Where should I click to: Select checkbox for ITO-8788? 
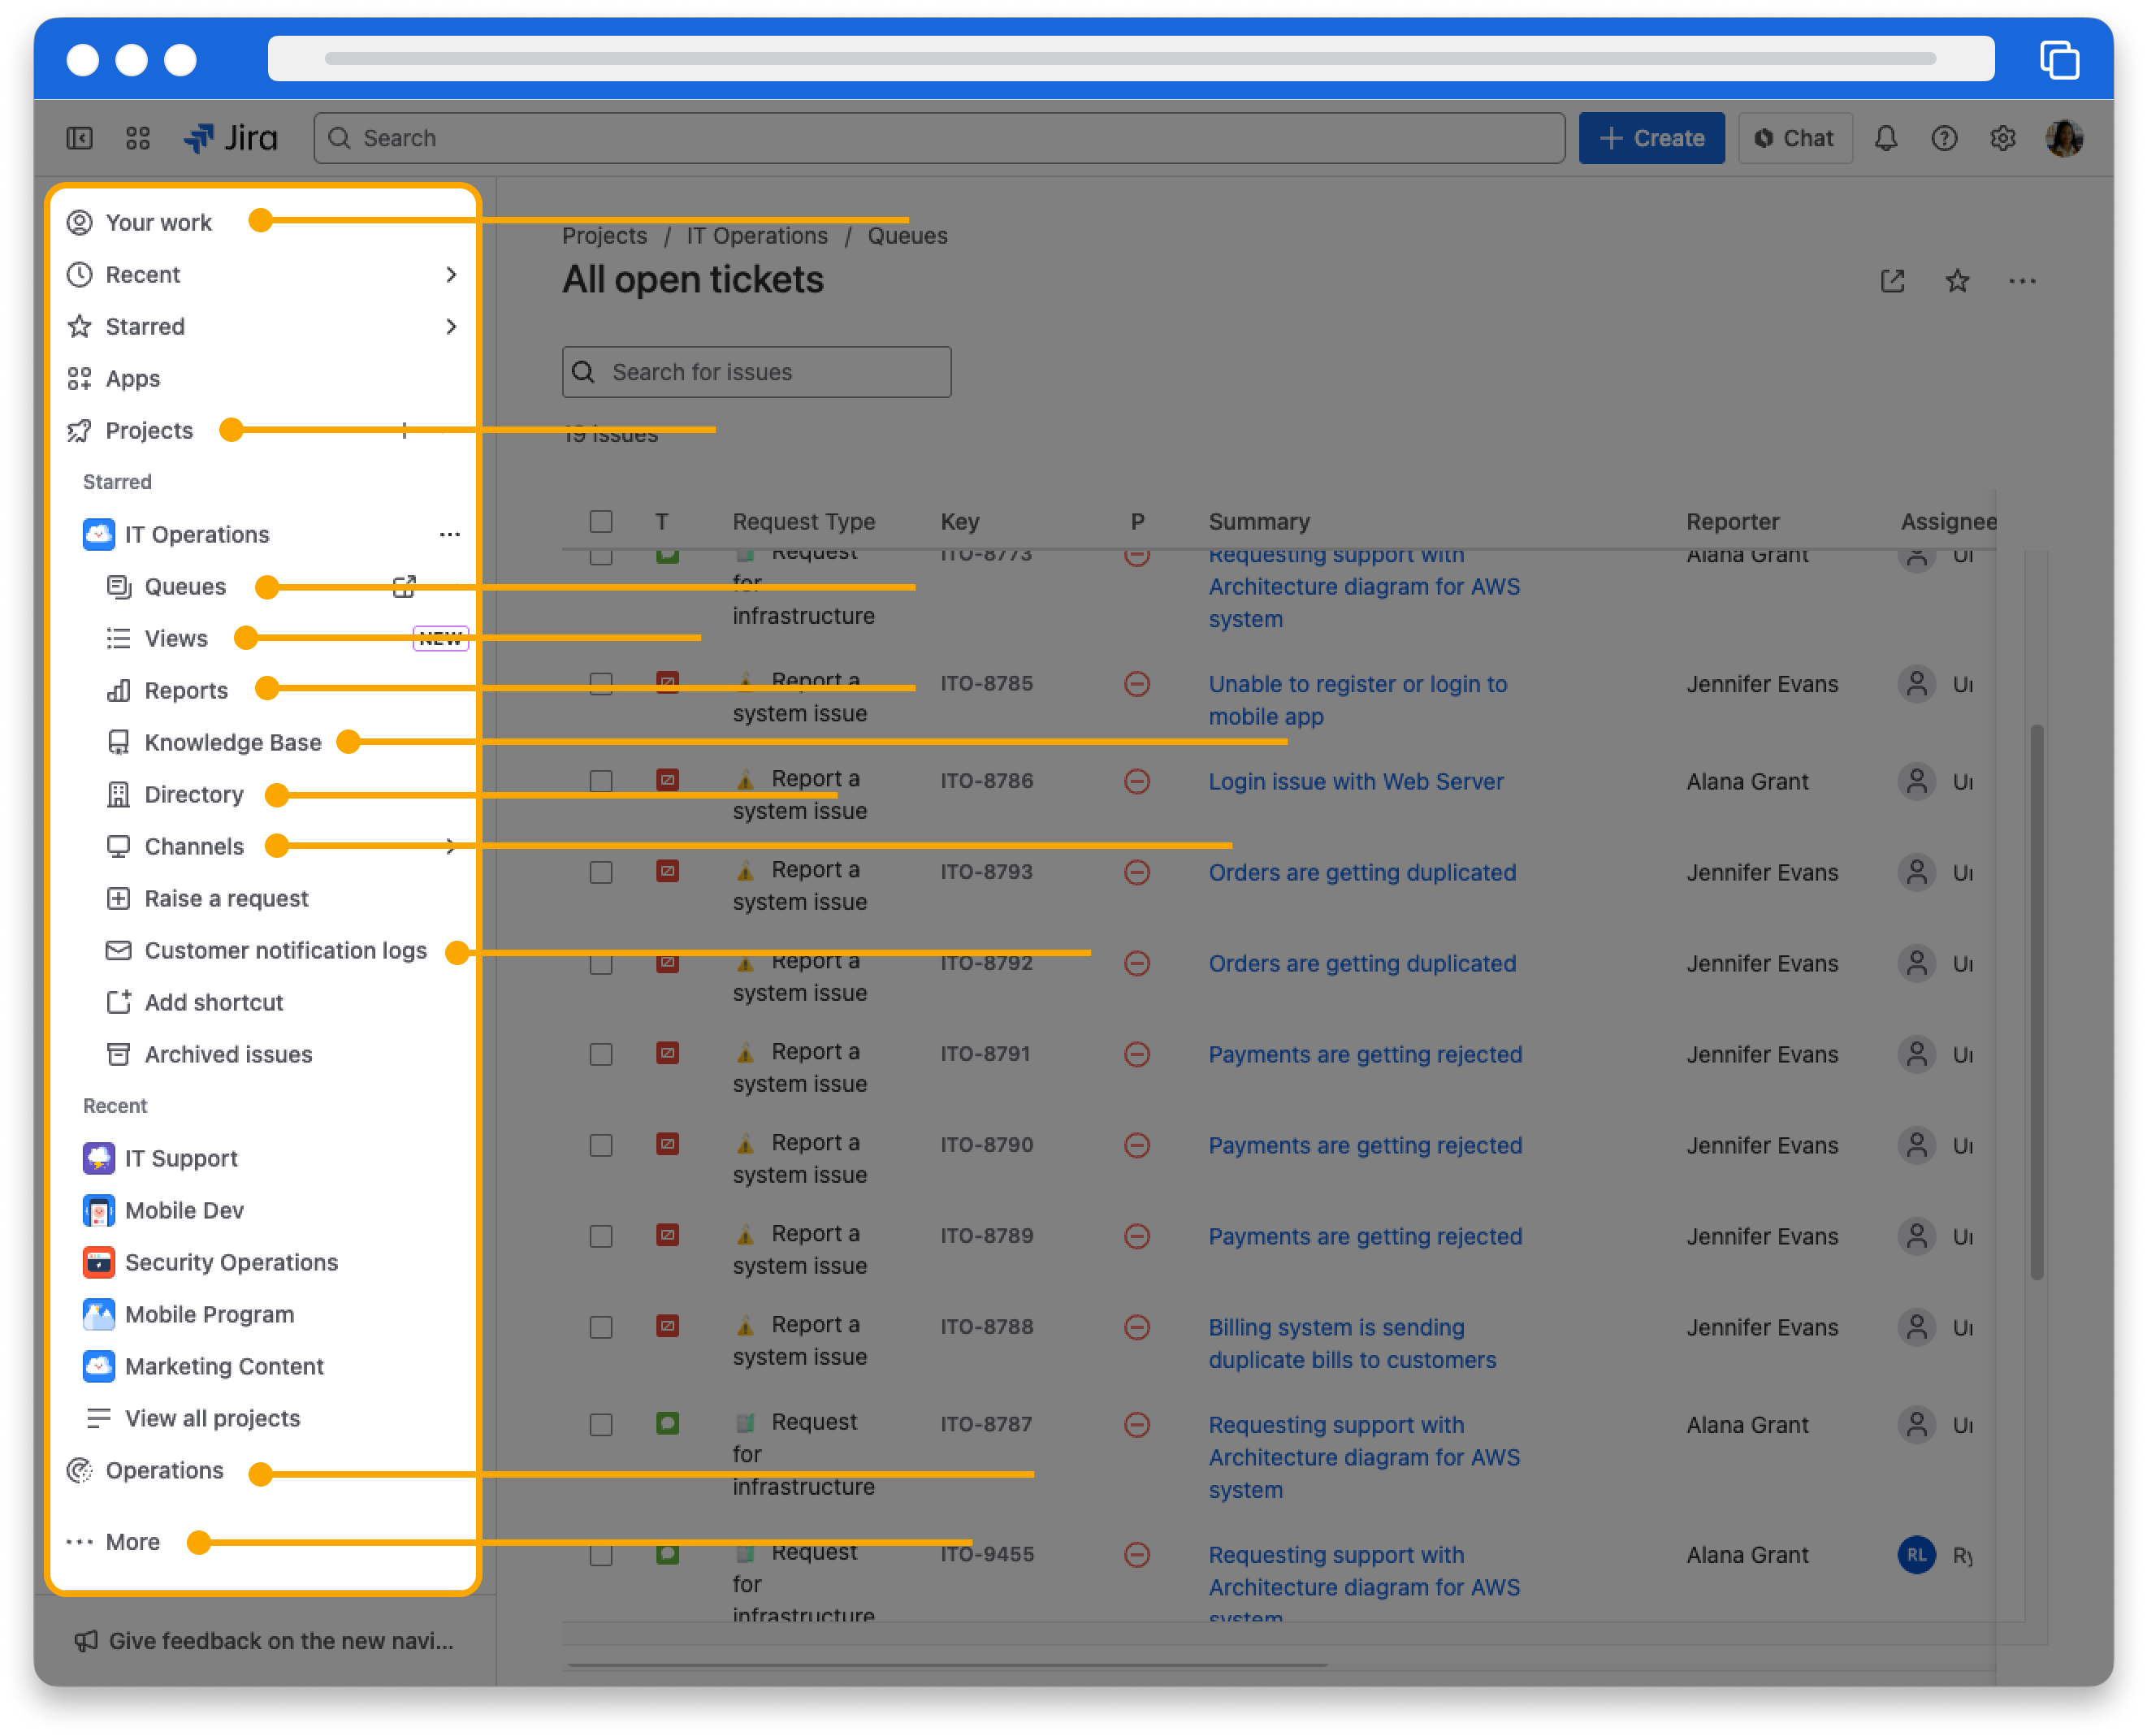tap(601, 1327)
